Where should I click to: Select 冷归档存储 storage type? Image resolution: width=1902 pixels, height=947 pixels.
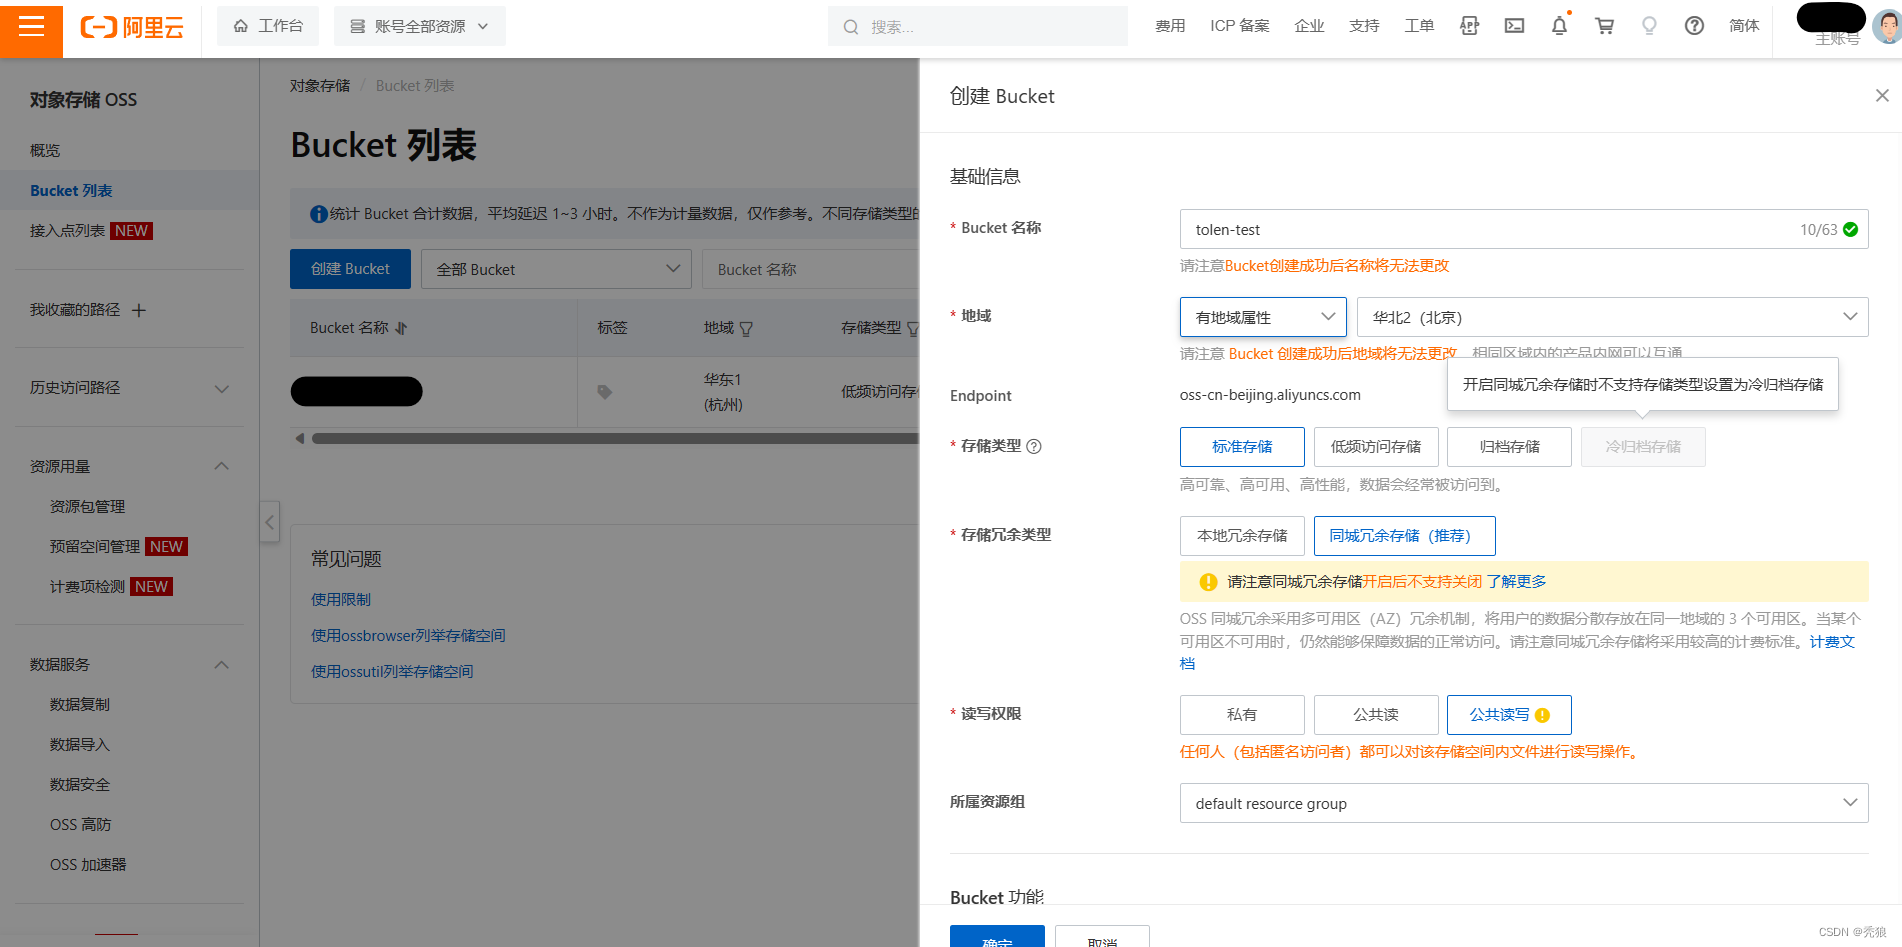coord(1643,447)
